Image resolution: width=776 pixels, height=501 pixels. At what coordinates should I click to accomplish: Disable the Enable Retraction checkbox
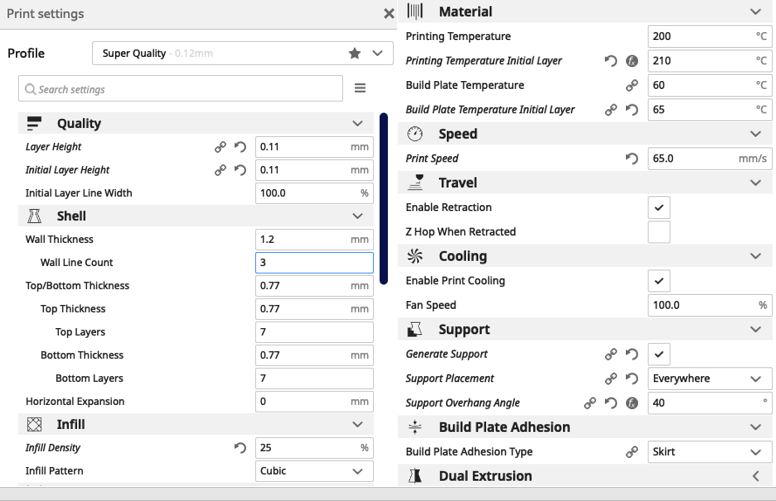(x=659, y=208)
